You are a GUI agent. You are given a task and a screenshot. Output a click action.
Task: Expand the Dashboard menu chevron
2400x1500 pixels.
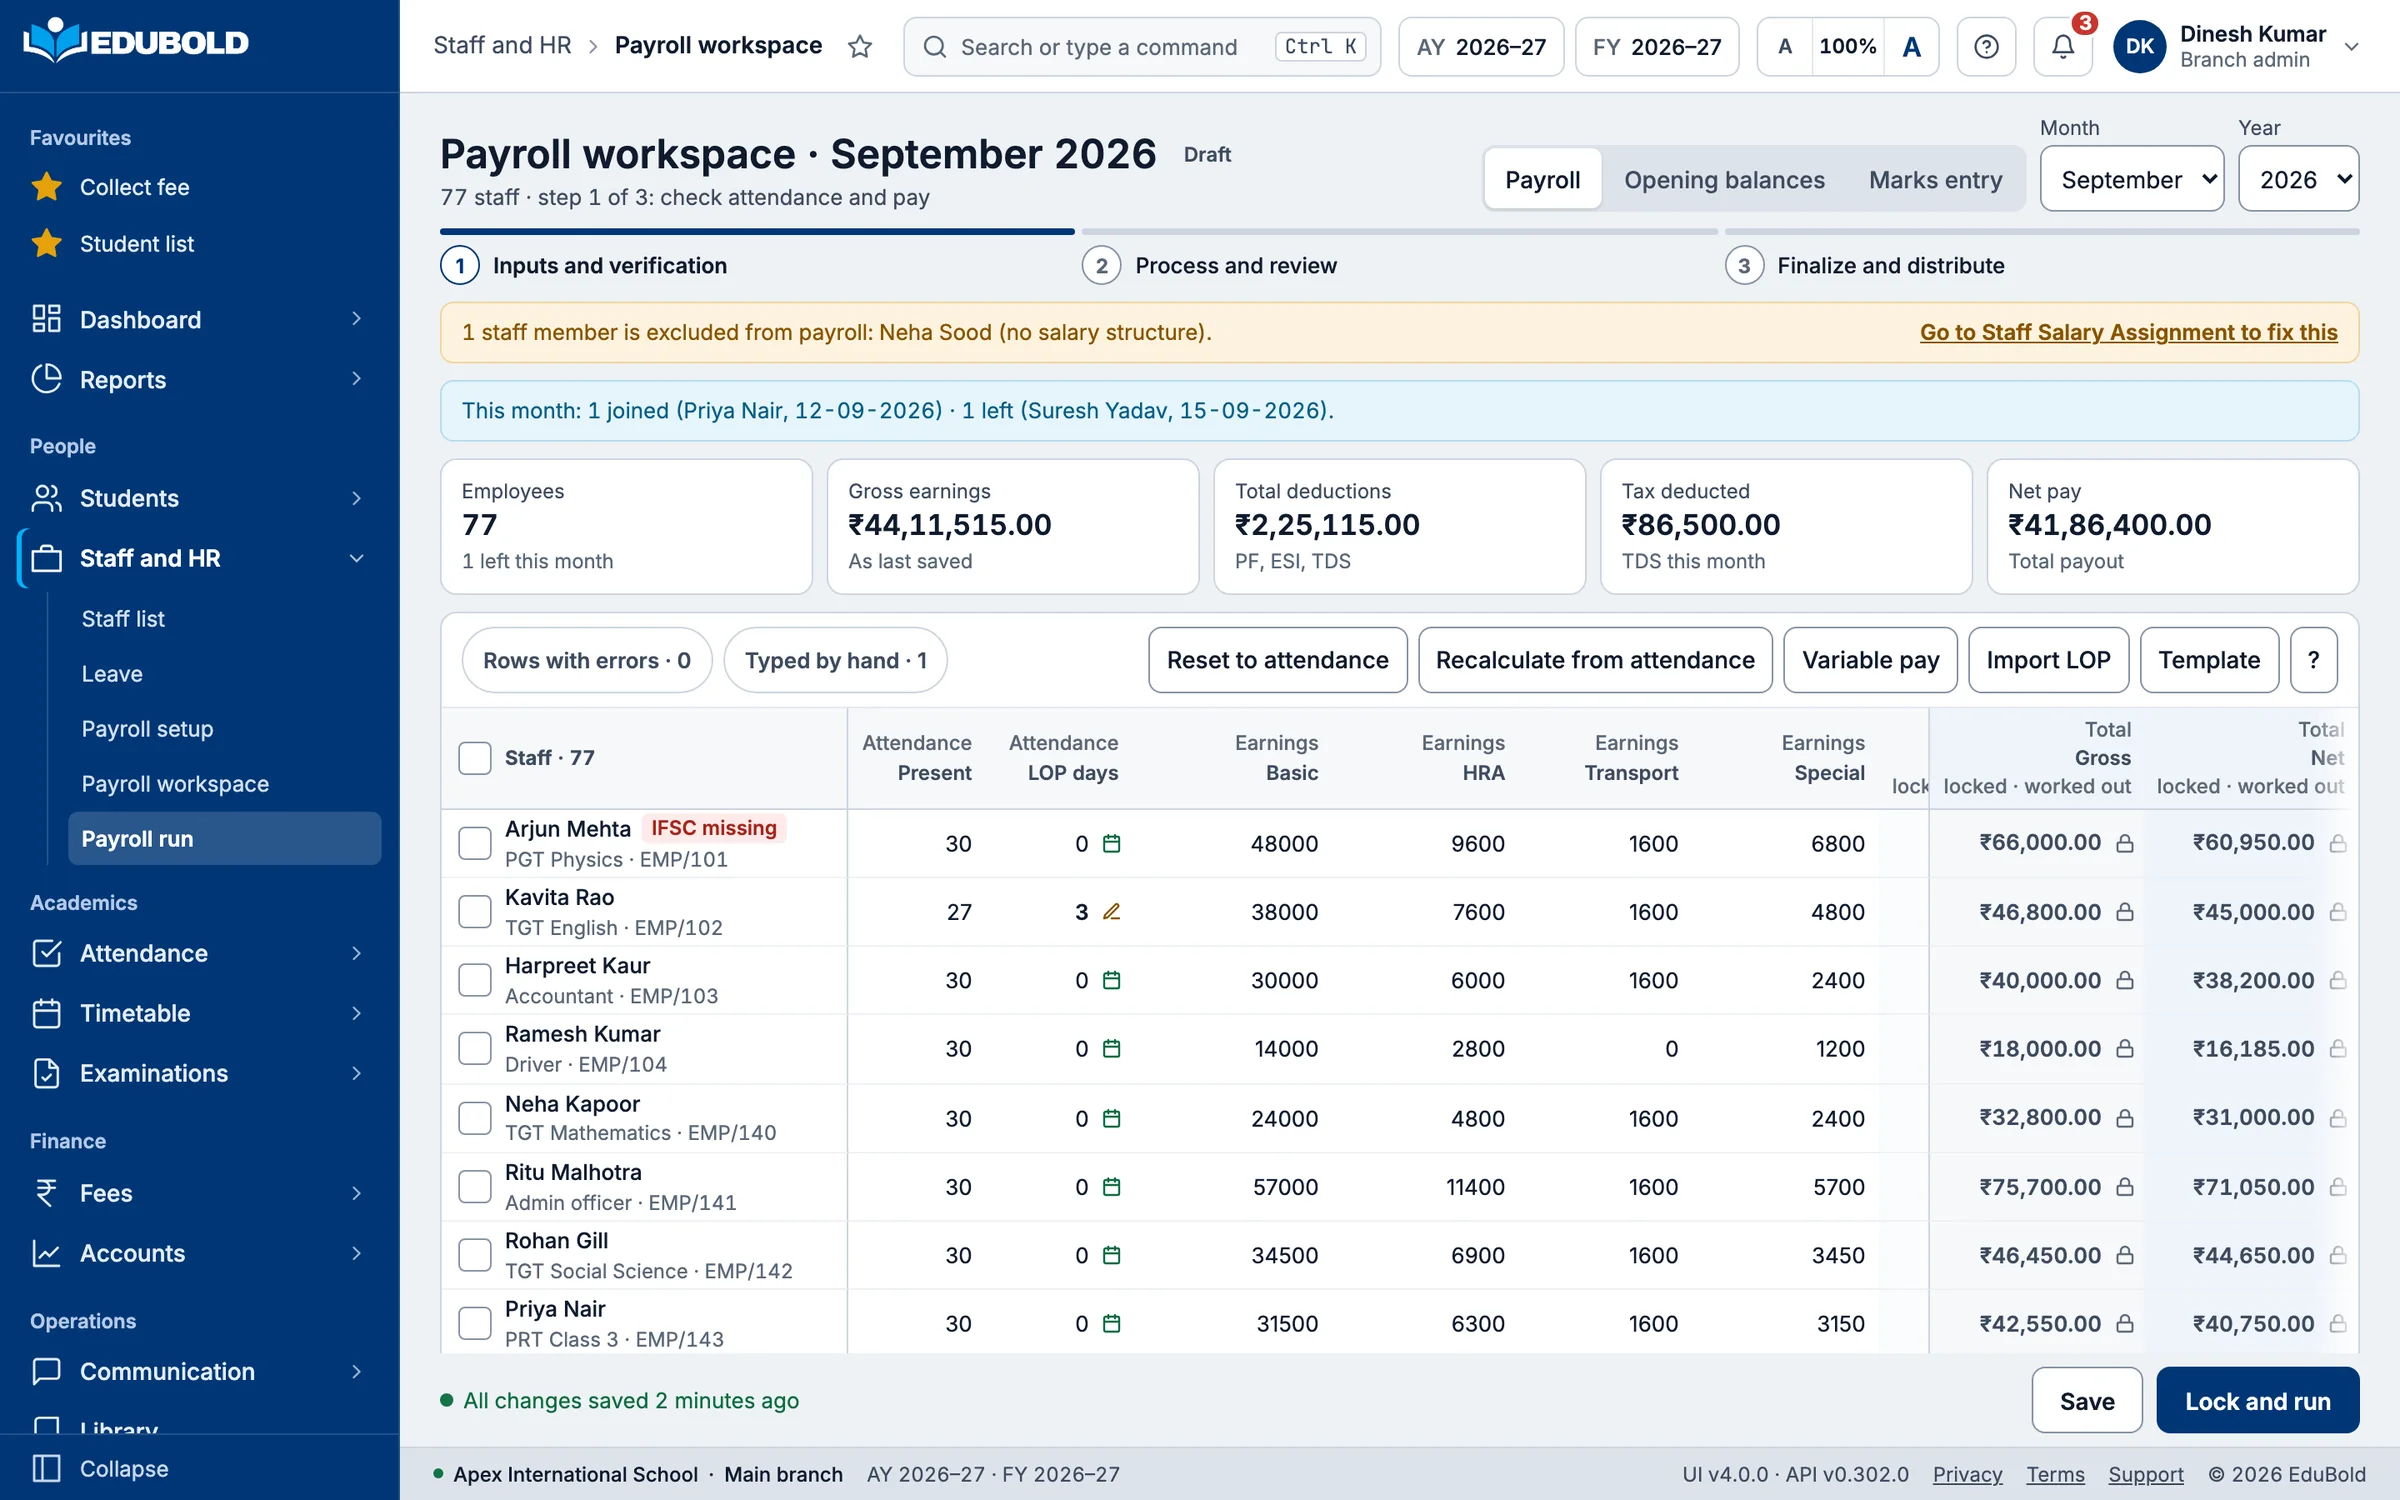click(x=356, y=319)
